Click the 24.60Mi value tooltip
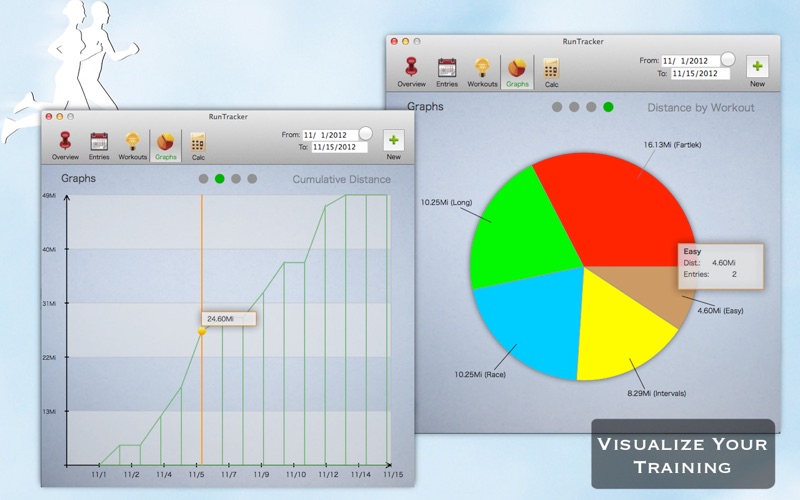 [x=229, y=319]
